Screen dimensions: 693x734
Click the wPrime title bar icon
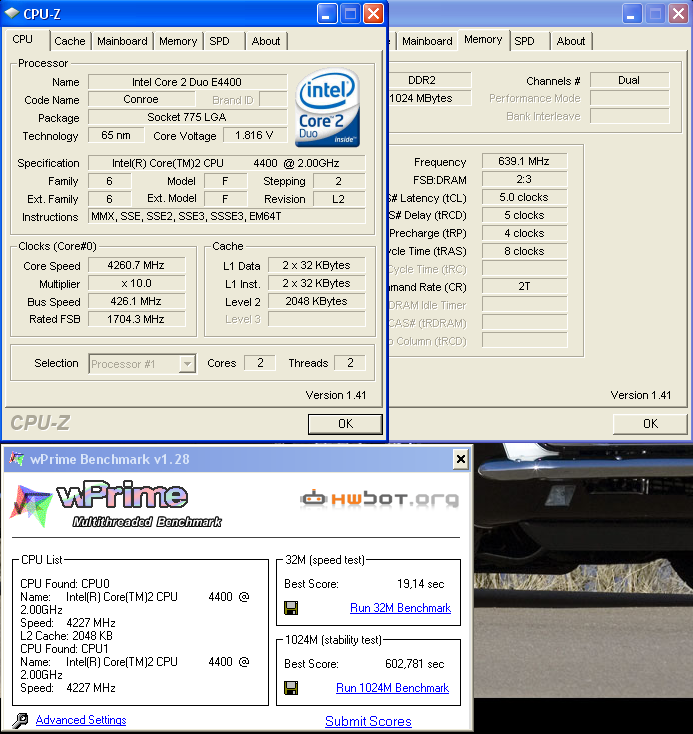(x=16, y=459)
